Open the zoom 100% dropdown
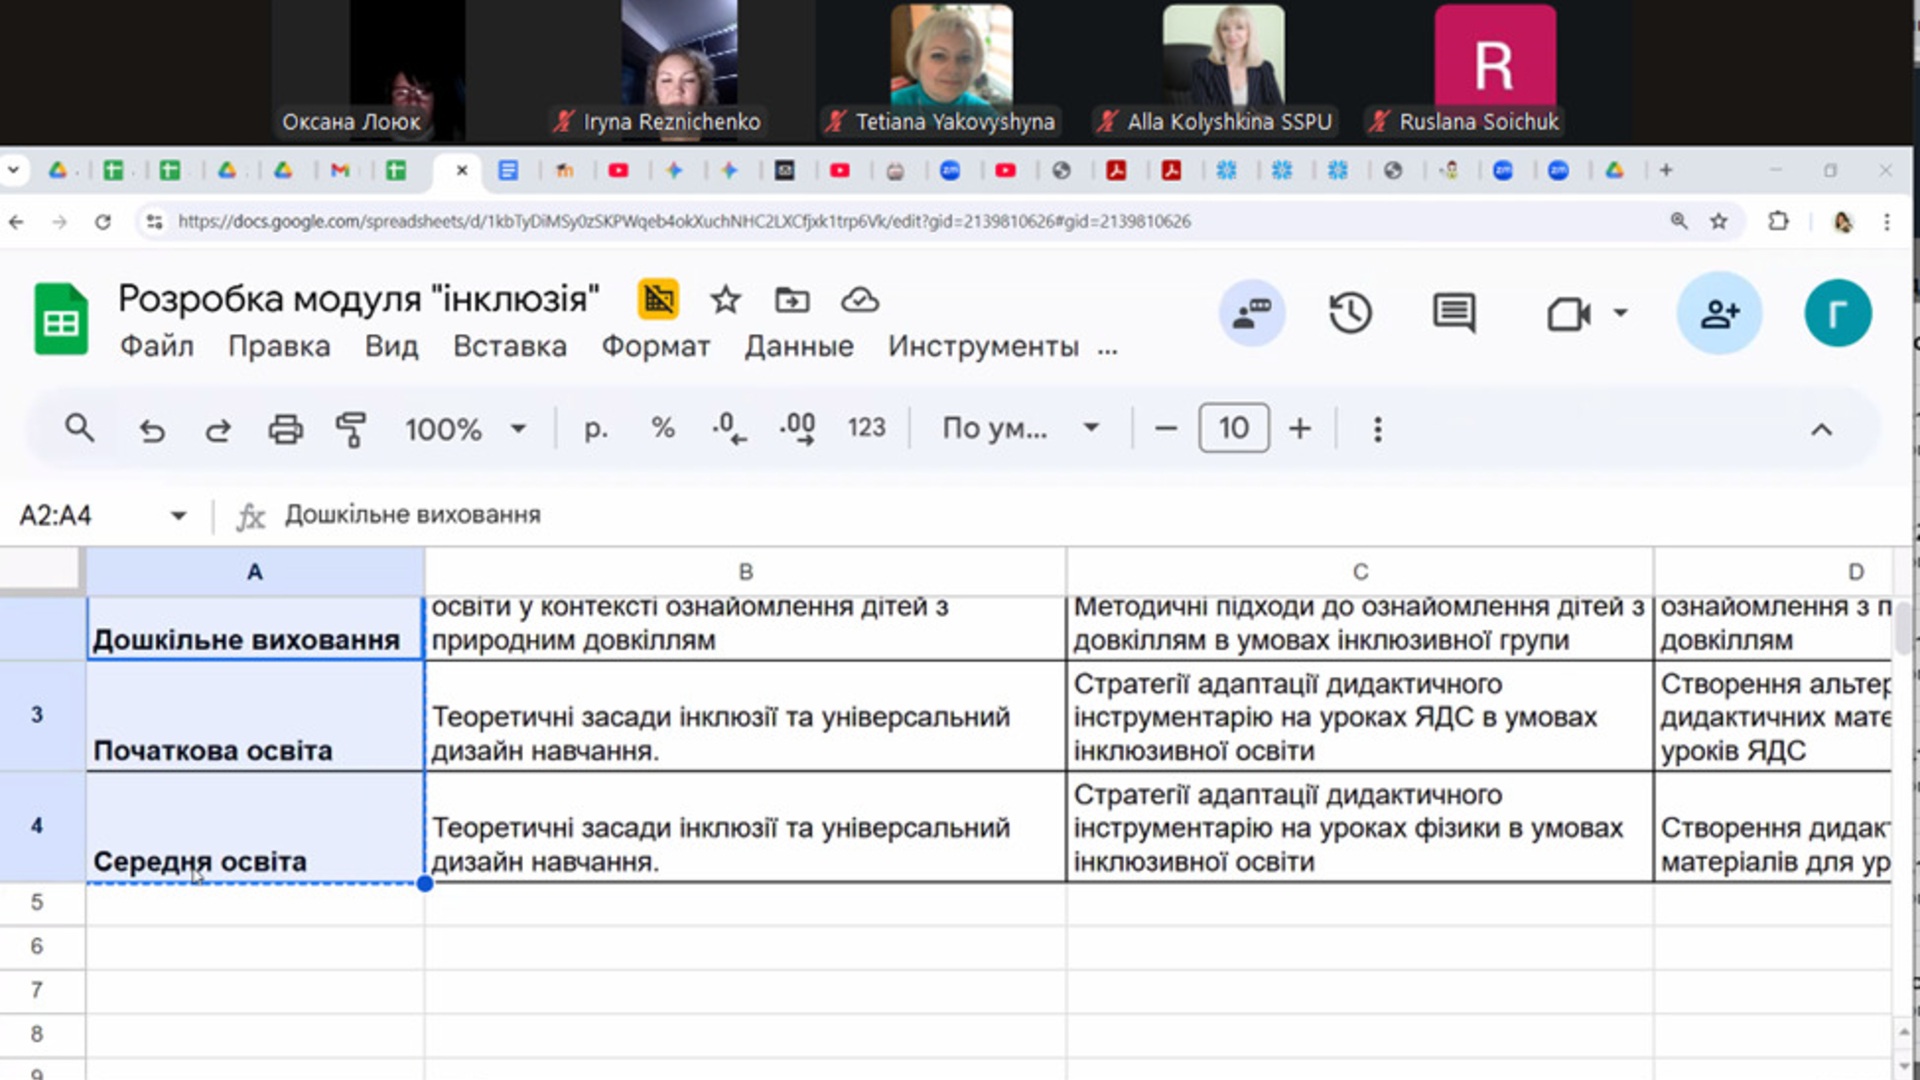 465,430
